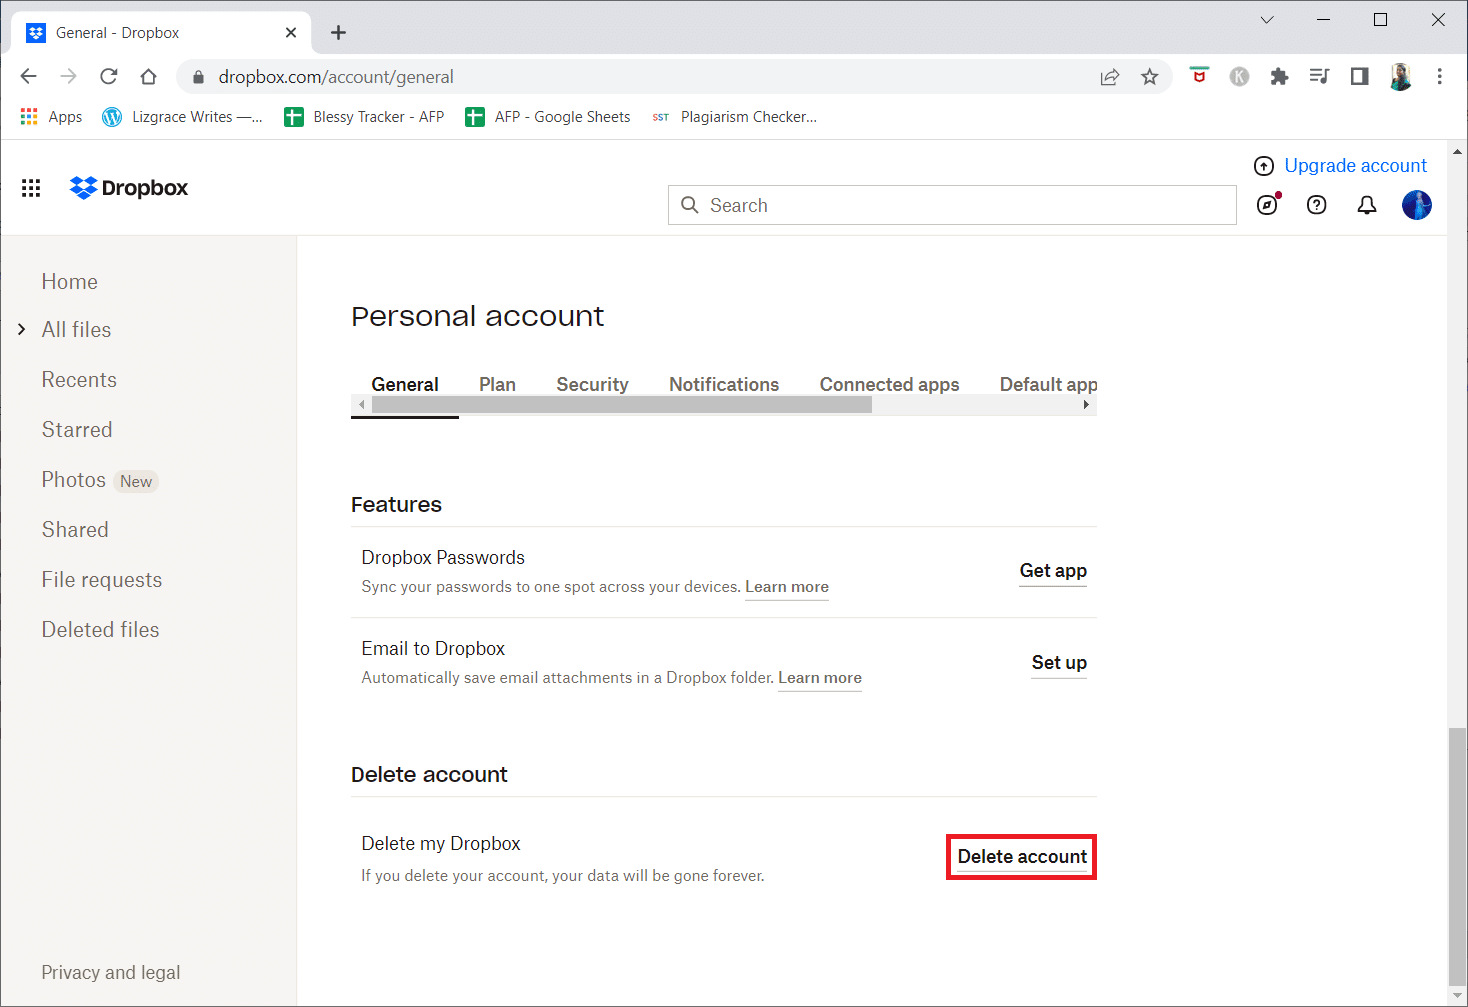Open the Apps bookmarks shortcut

point(52,117)
